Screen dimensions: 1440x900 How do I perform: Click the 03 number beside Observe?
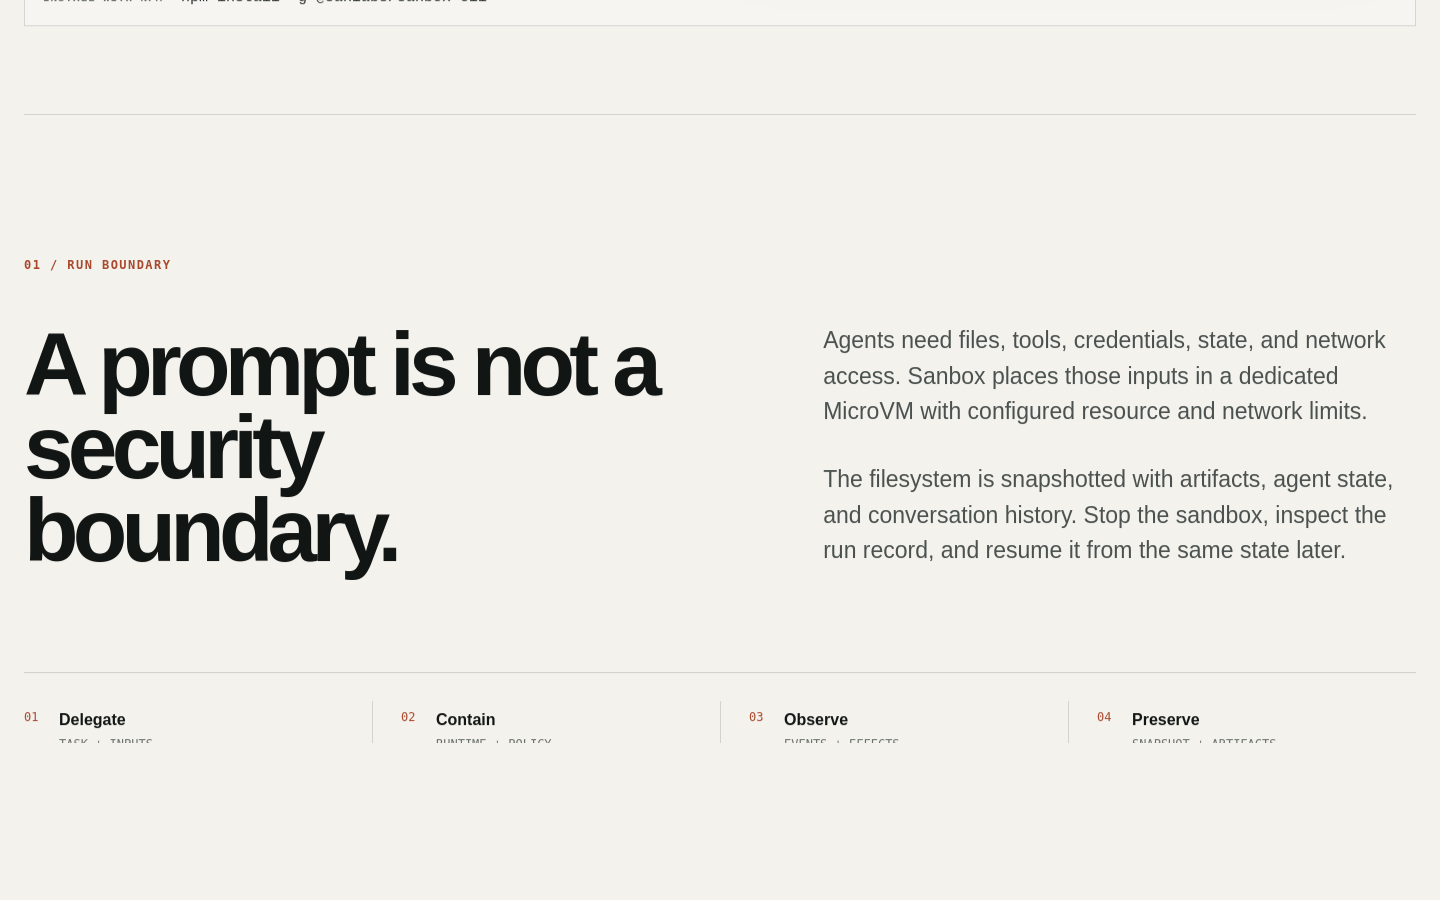tap(756, 717)
